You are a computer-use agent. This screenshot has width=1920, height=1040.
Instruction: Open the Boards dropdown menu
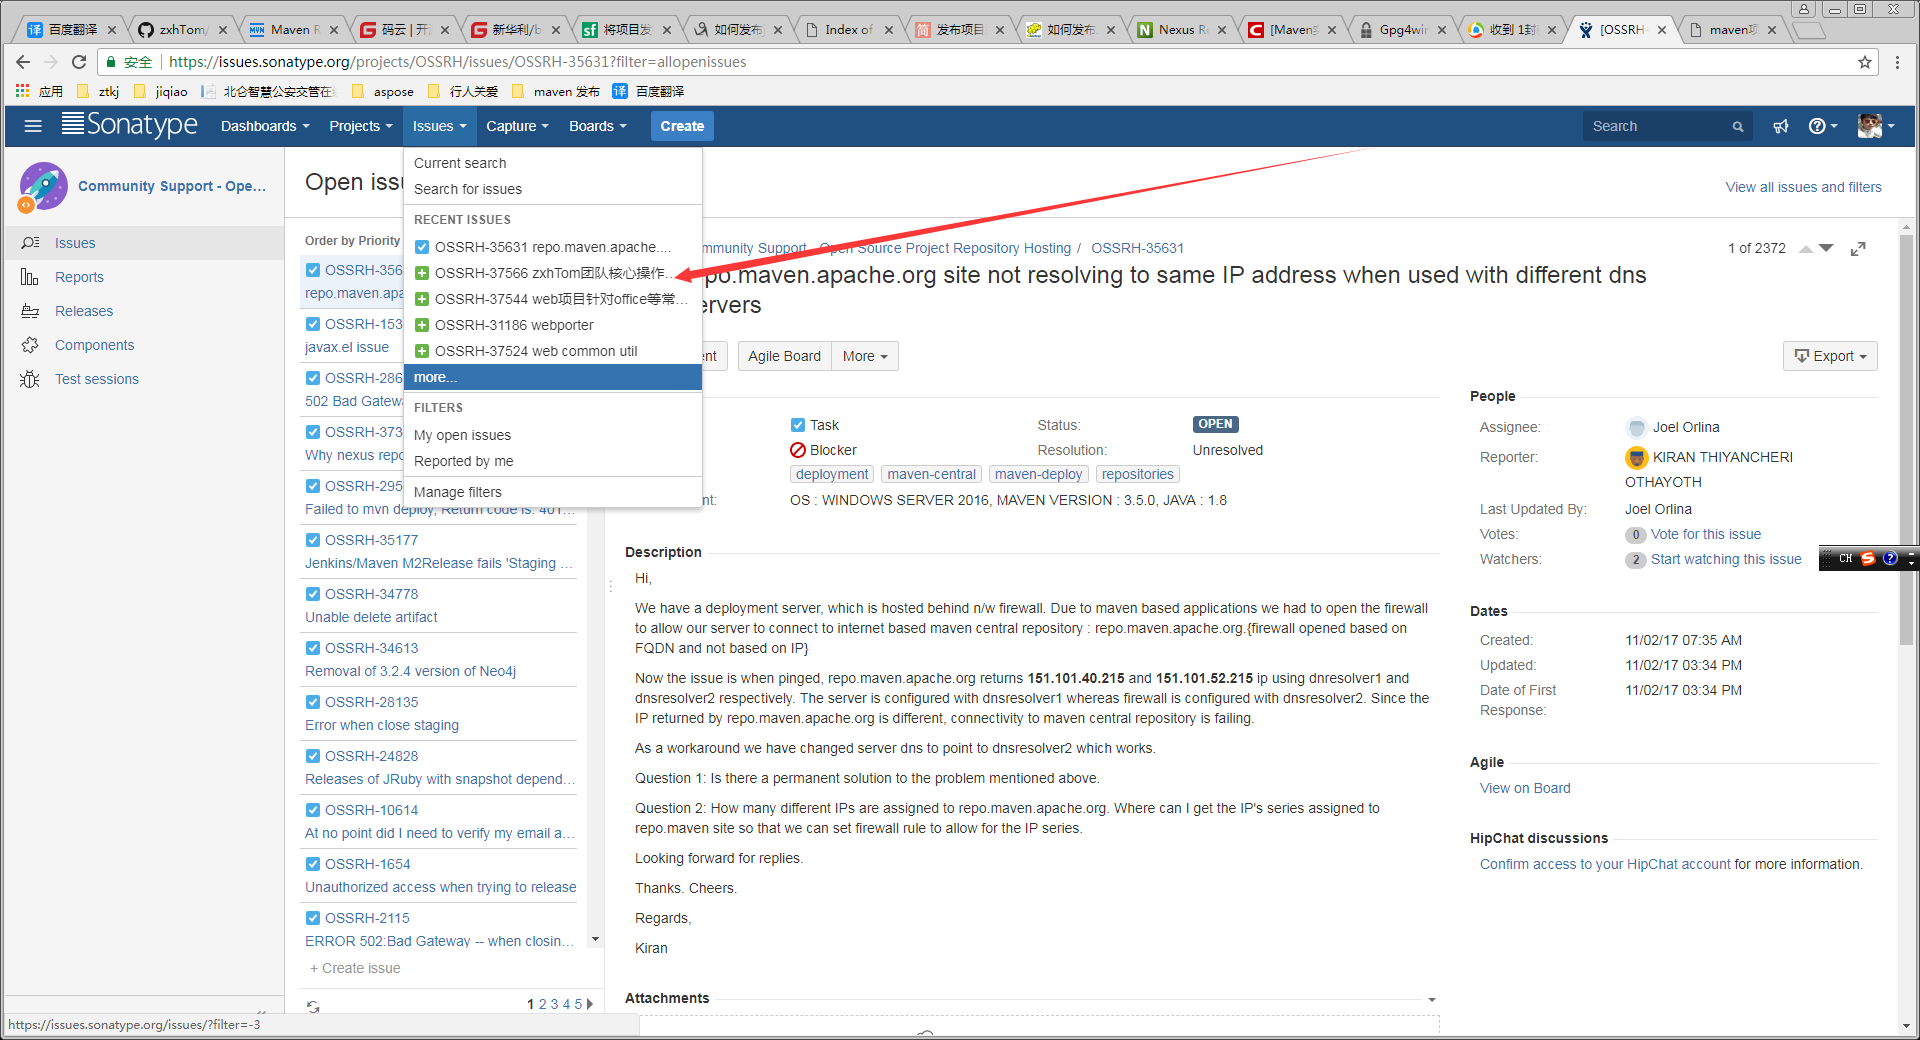[x=598, y=126]
